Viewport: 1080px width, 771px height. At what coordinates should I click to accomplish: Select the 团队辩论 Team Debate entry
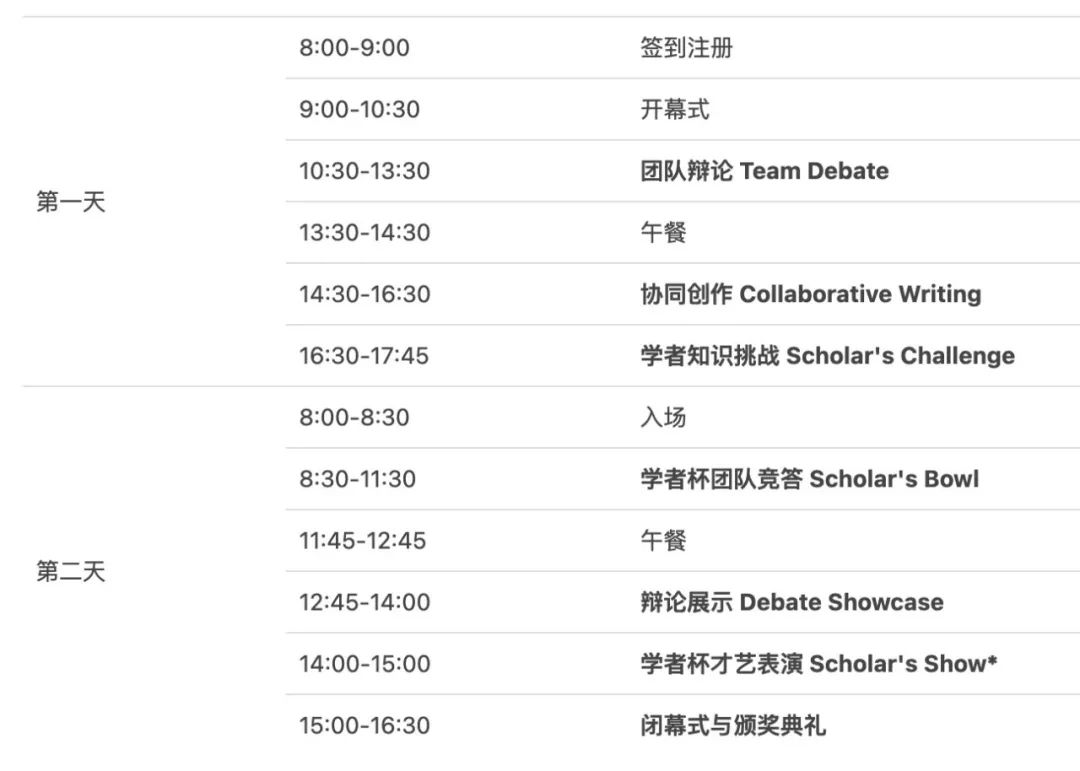tap(764, 171)
